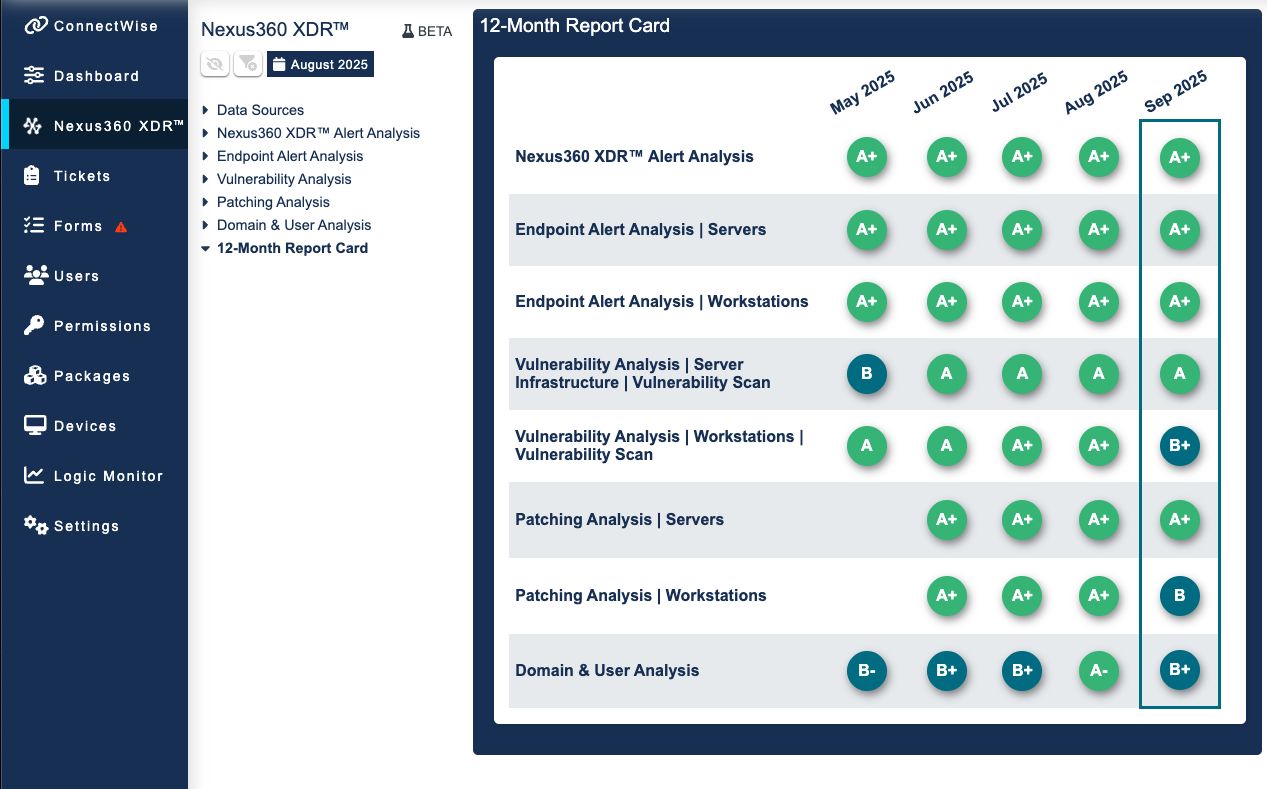Image resolution: width=1267 pixels, height=789 pixels.
Task: Open Devices in the sidebar menu
Action: [x=94, y=425]
